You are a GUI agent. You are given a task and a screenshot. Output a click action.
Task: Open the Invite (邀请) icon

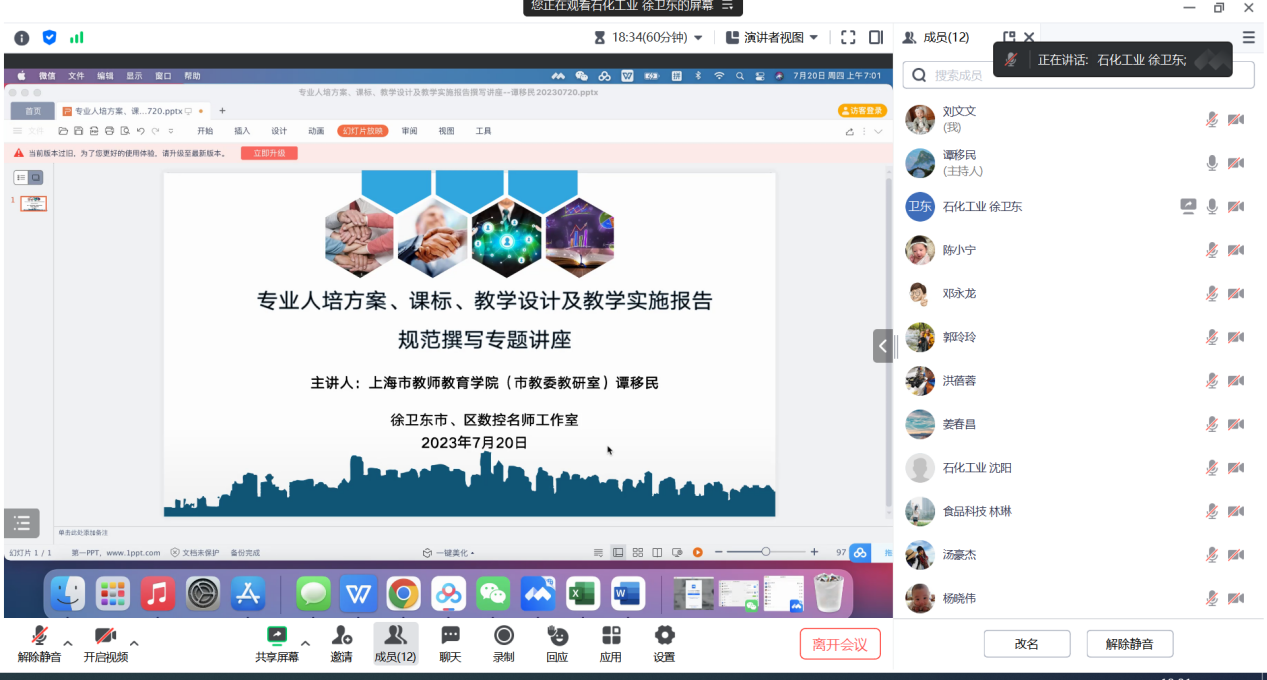click(x=342, y=643)
